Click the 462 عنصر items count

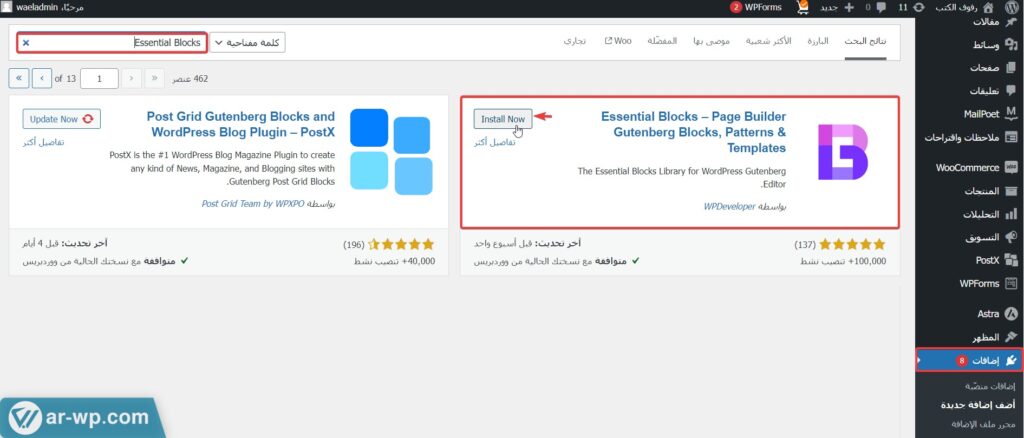pos(190,78)
